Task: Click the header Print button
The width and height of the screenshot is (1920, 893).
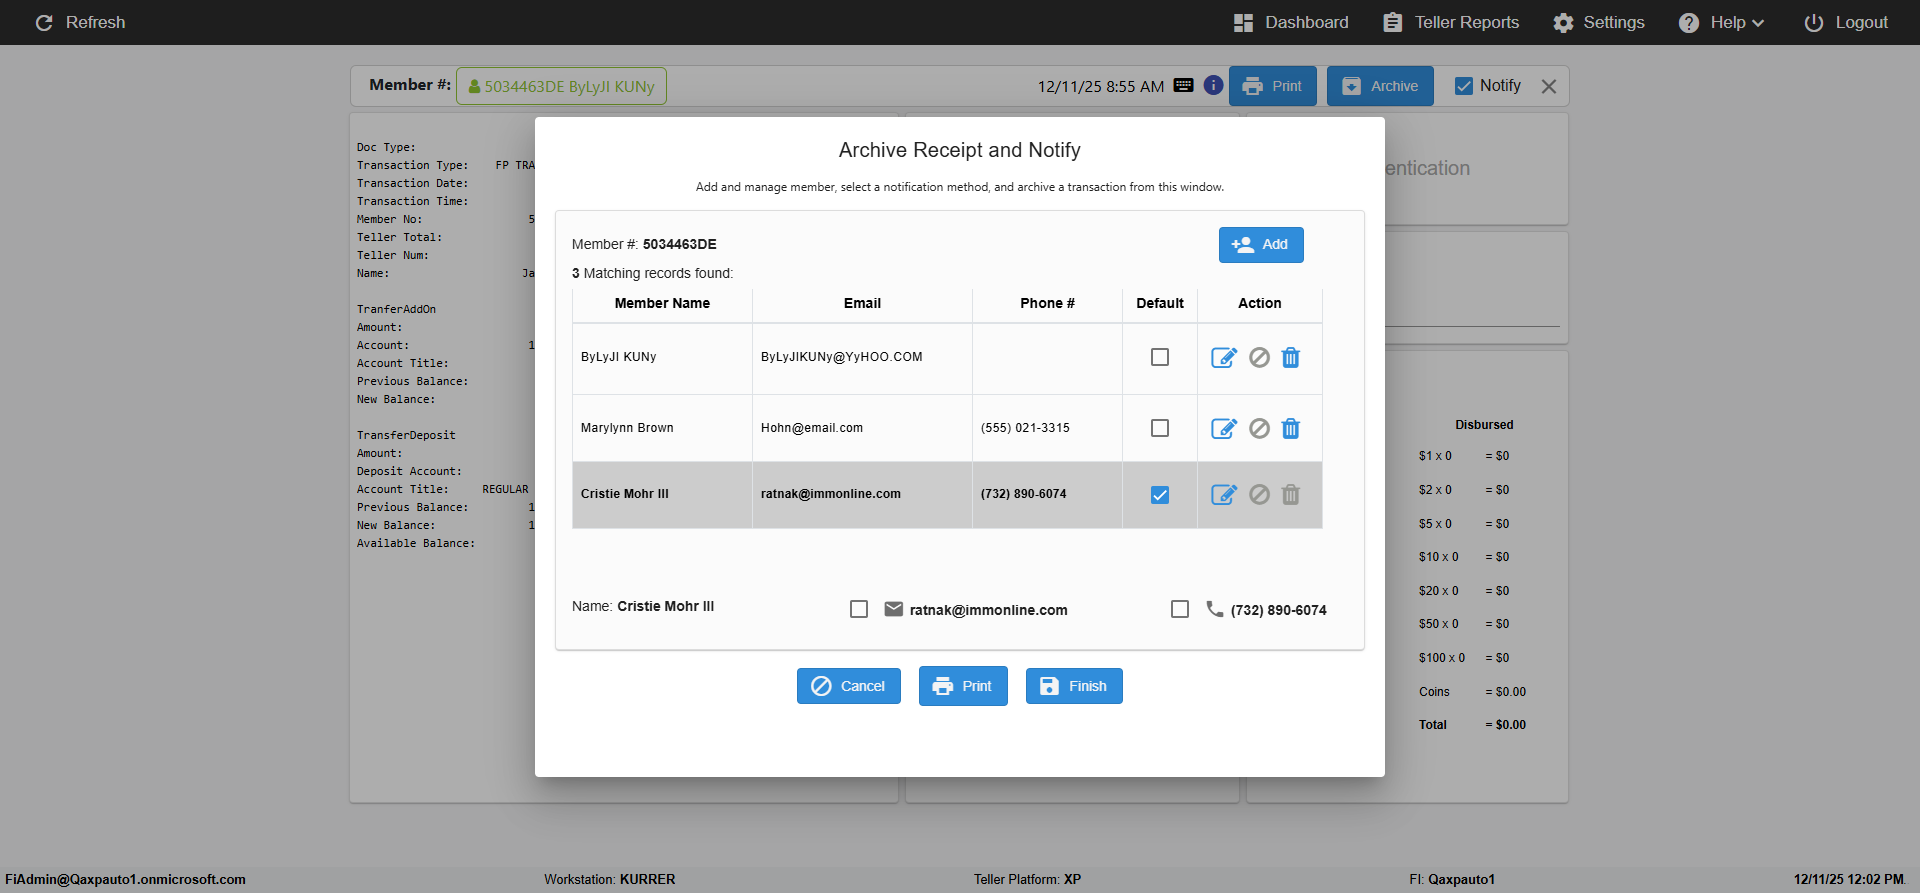Action: (1273, 86)
